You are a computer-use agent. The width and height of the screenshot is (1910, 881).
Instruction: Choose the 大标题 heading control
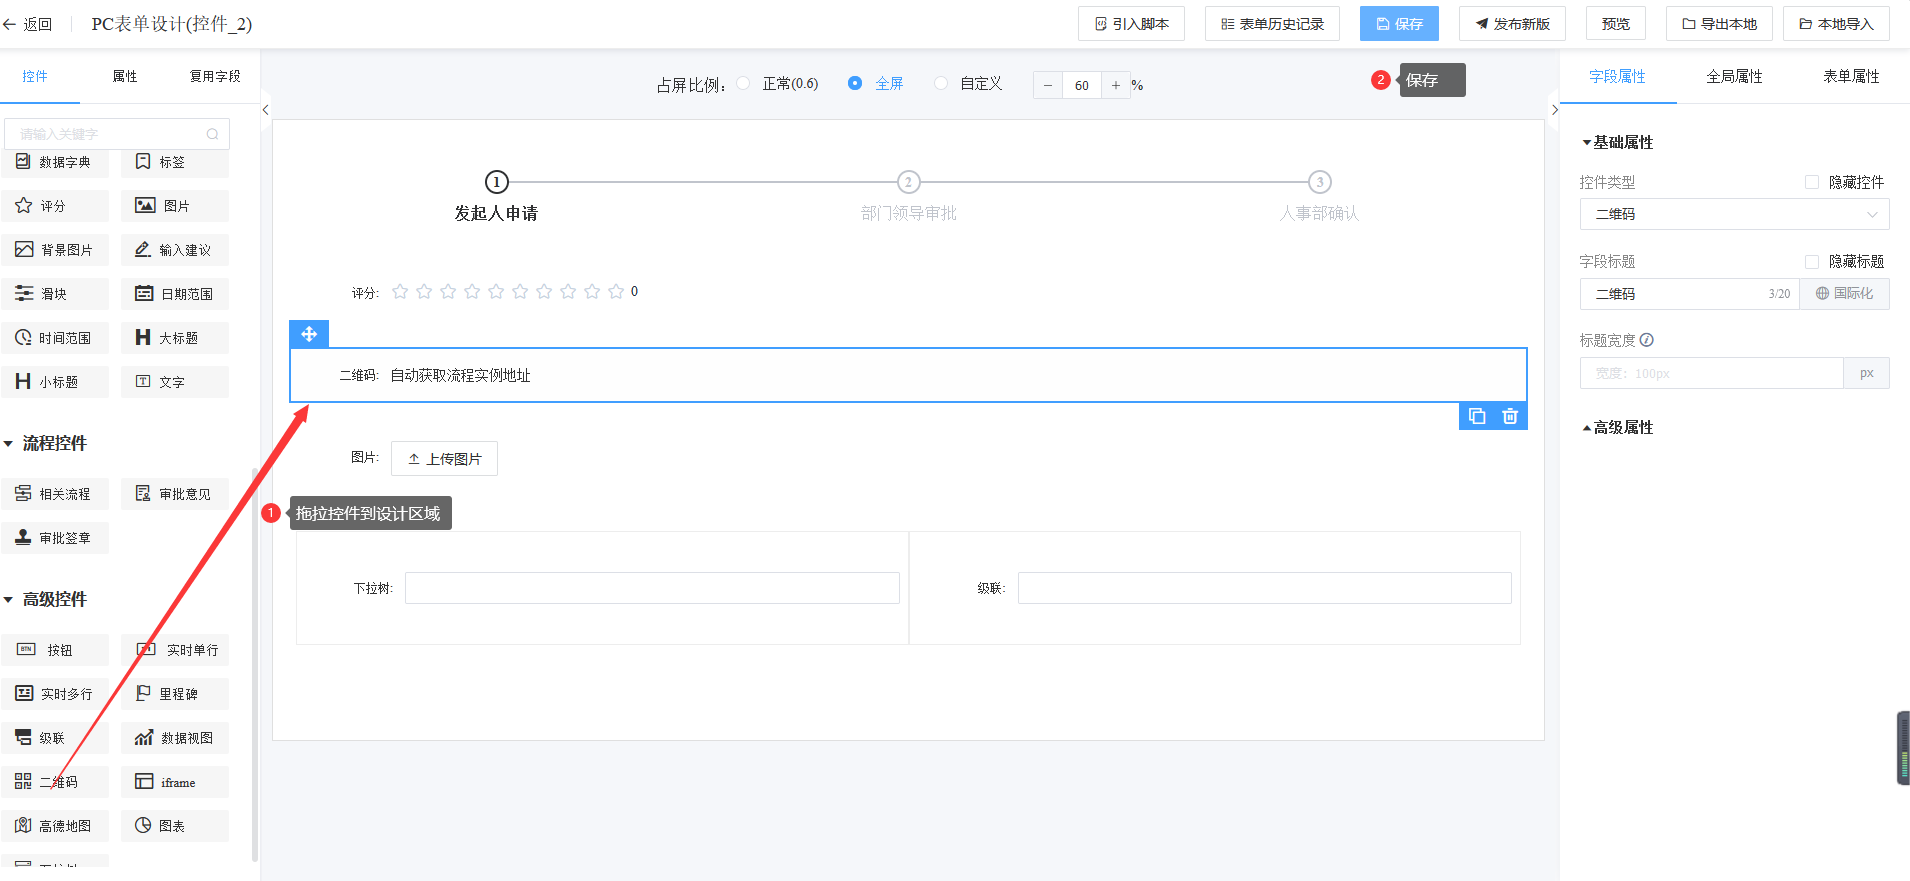(x=175, y=338)
